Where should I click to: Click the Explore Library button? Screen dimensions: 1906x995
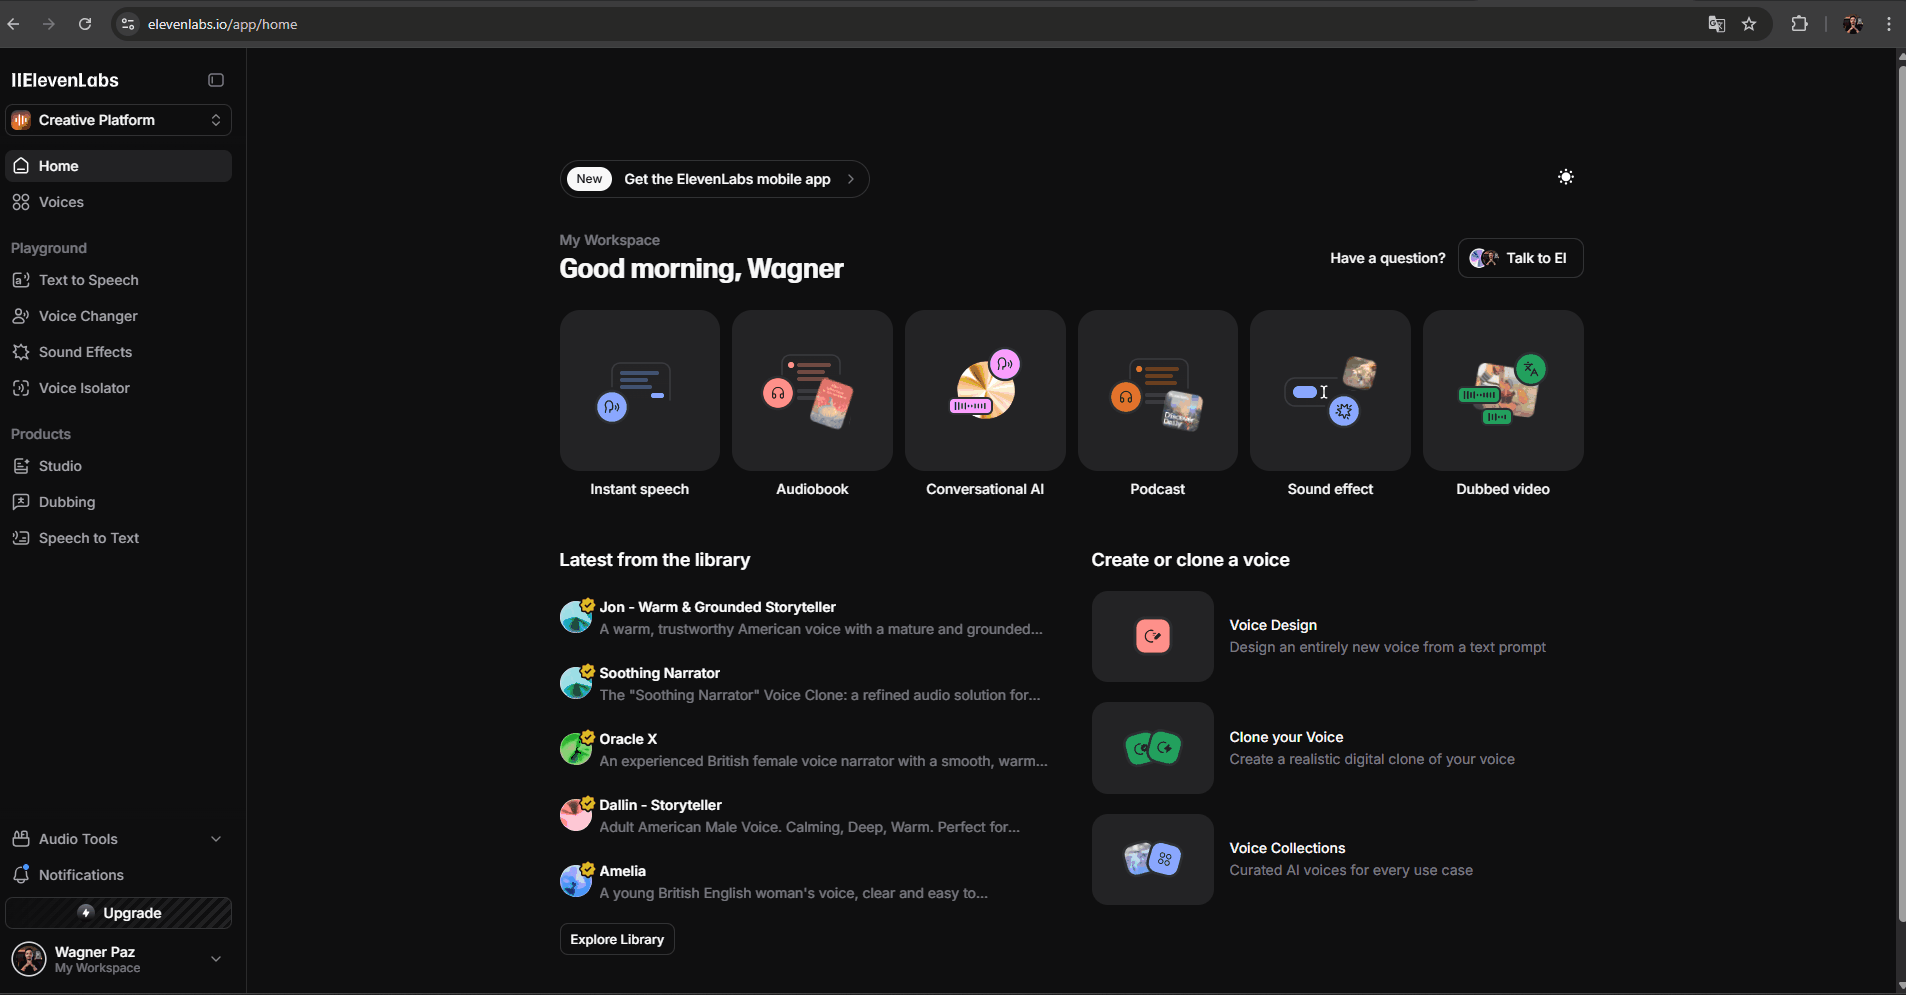617,939
